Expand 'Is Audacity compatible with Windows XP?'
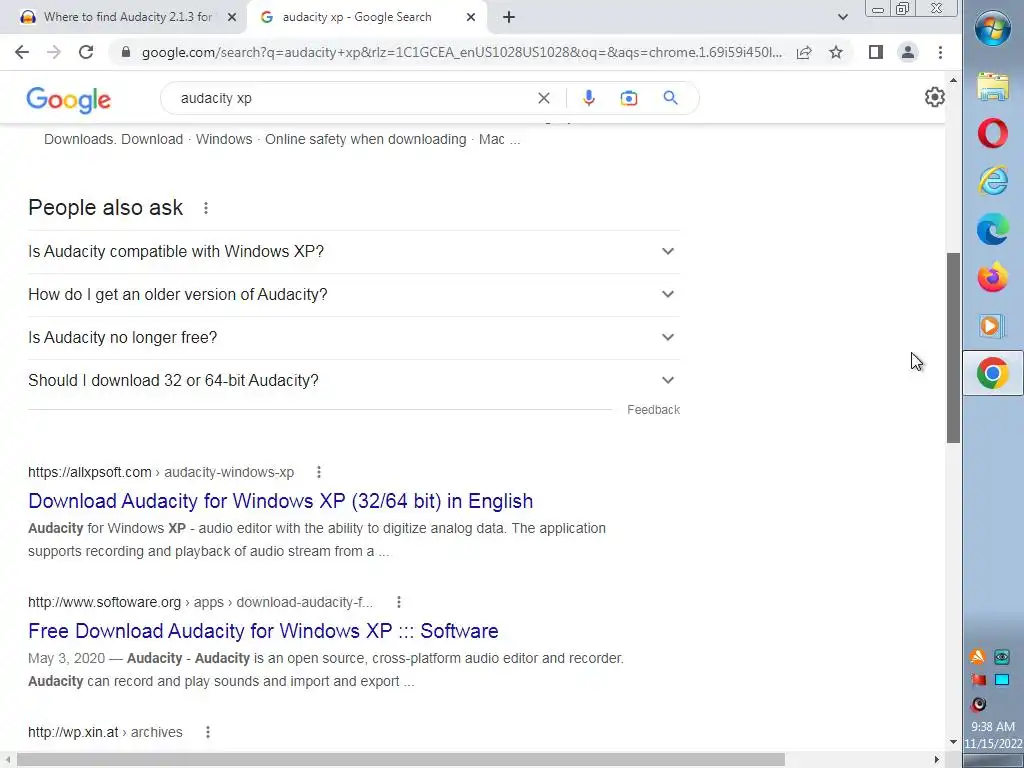1024x768 pixels. [x=354, y=251]
